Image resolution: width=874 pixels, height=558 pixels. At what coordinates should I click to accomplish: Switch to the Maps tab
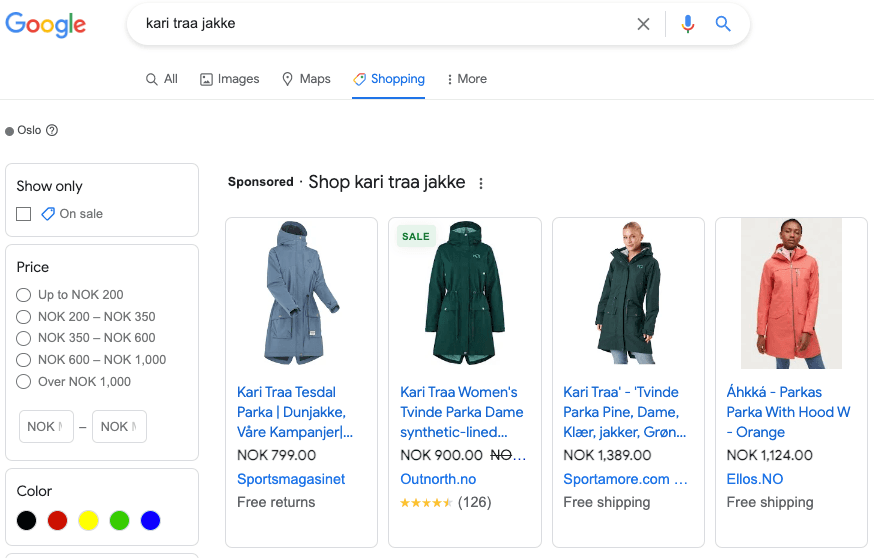(306, 79)
